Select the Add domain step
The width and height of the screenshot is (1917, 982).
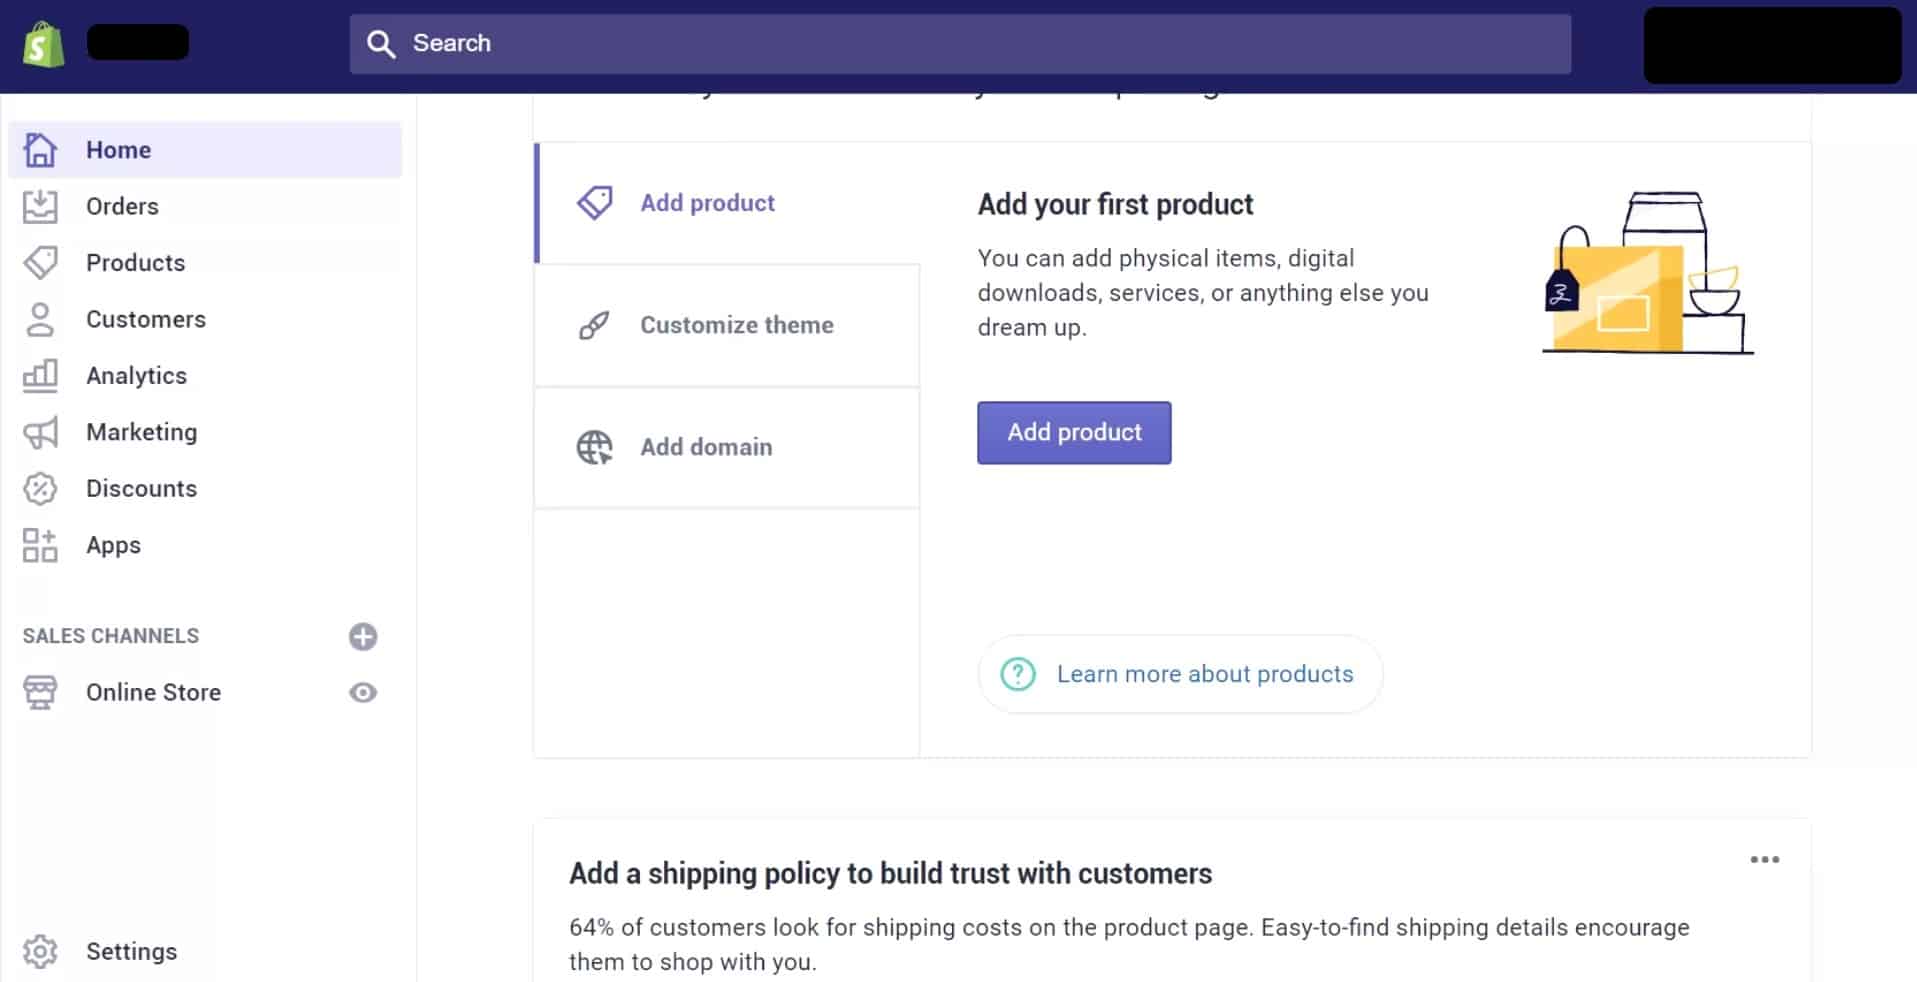click(727, 447)
